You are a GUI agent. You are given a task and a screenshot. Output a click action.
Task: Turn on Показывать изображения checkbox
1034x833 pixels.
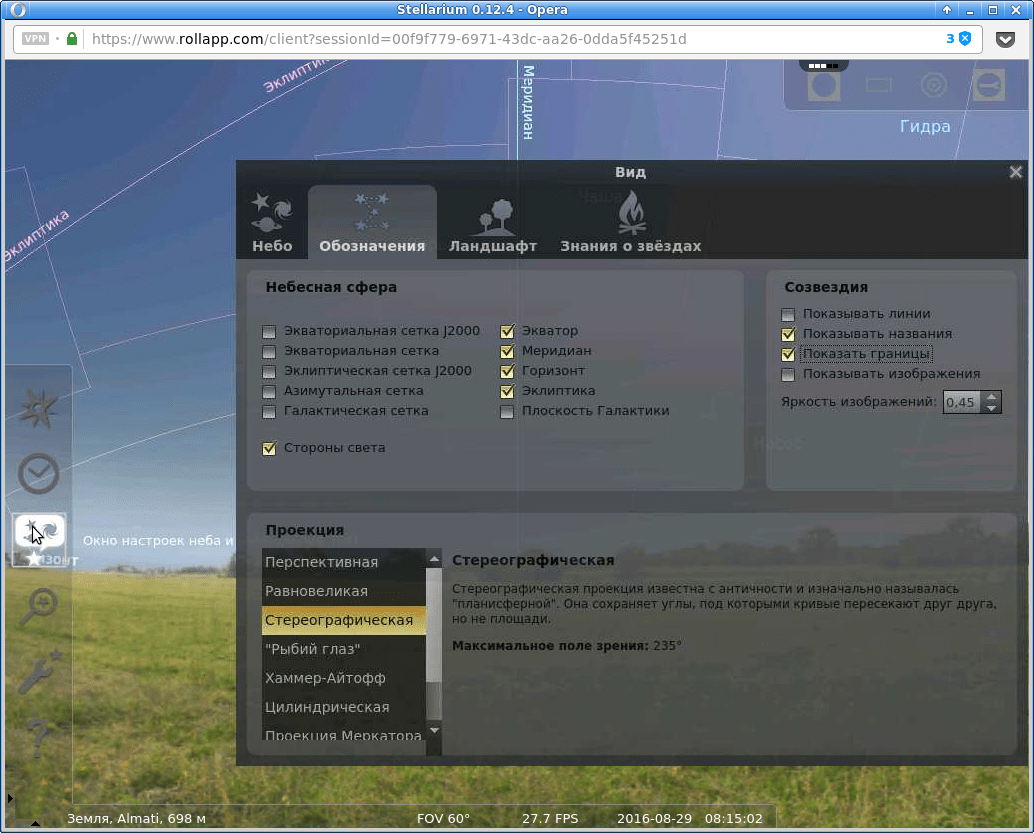tap(788, 375)
